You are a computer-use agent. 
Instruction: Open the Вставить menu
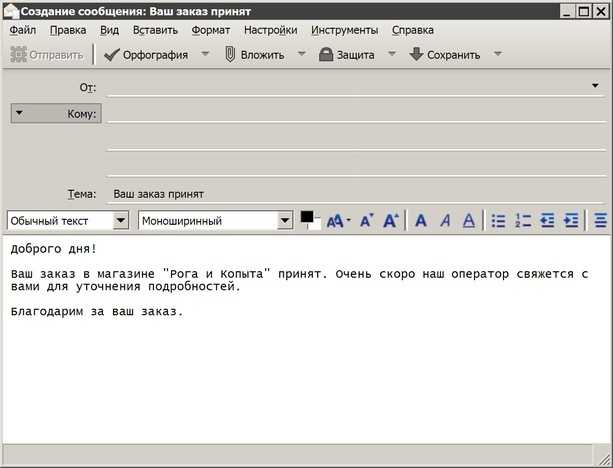point(155,30)
